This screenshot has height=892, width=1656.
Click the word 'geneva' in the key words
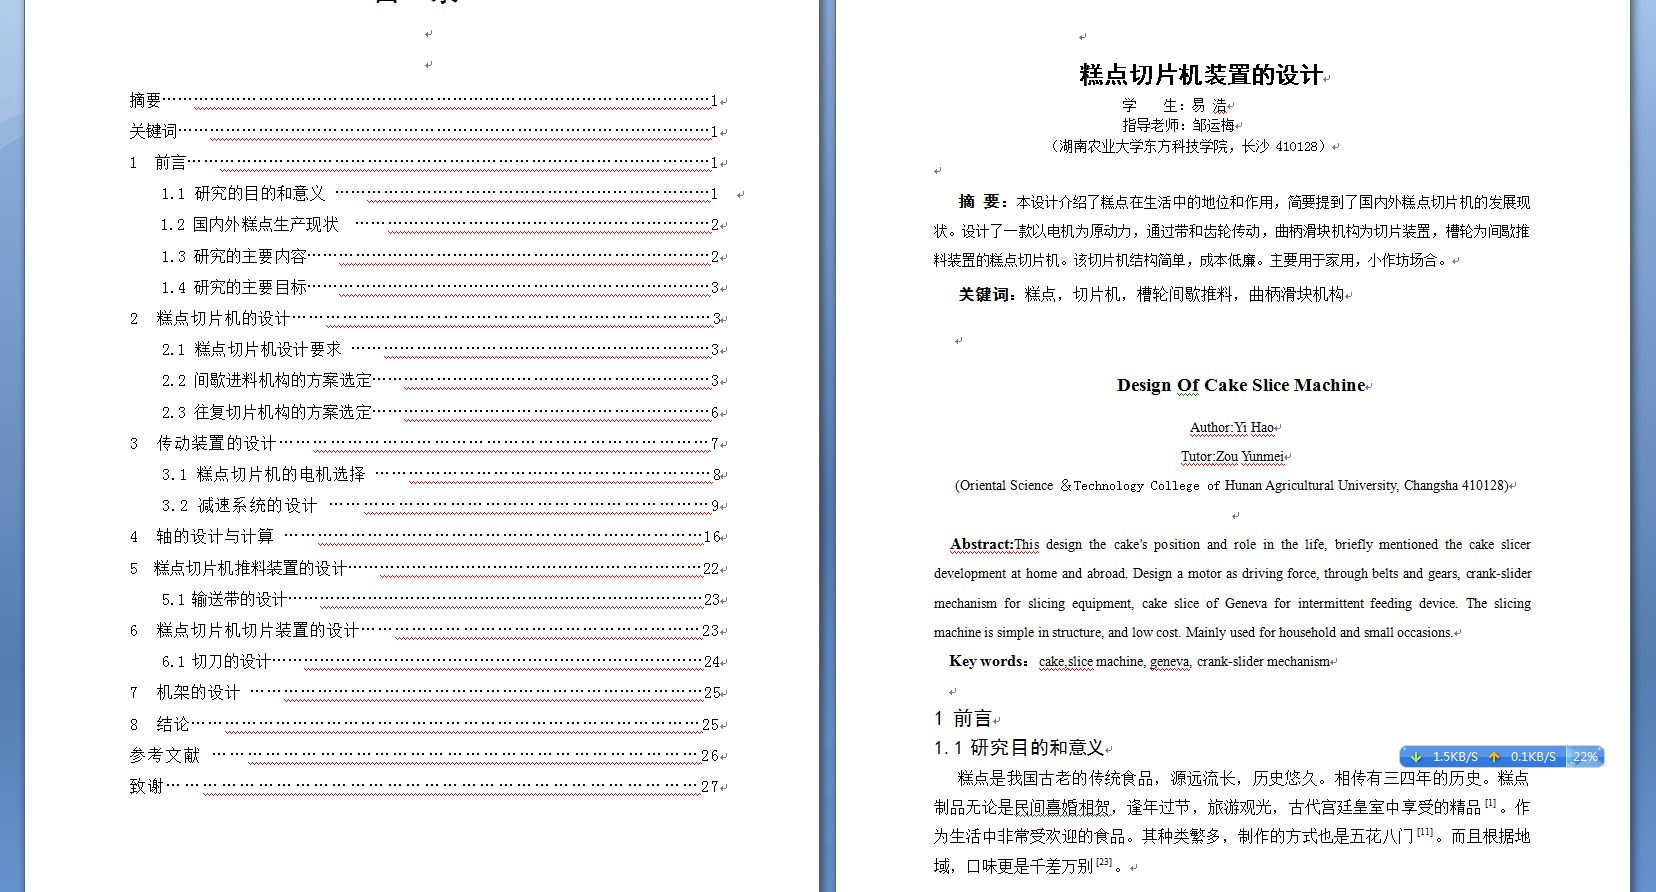[1169, 661]
